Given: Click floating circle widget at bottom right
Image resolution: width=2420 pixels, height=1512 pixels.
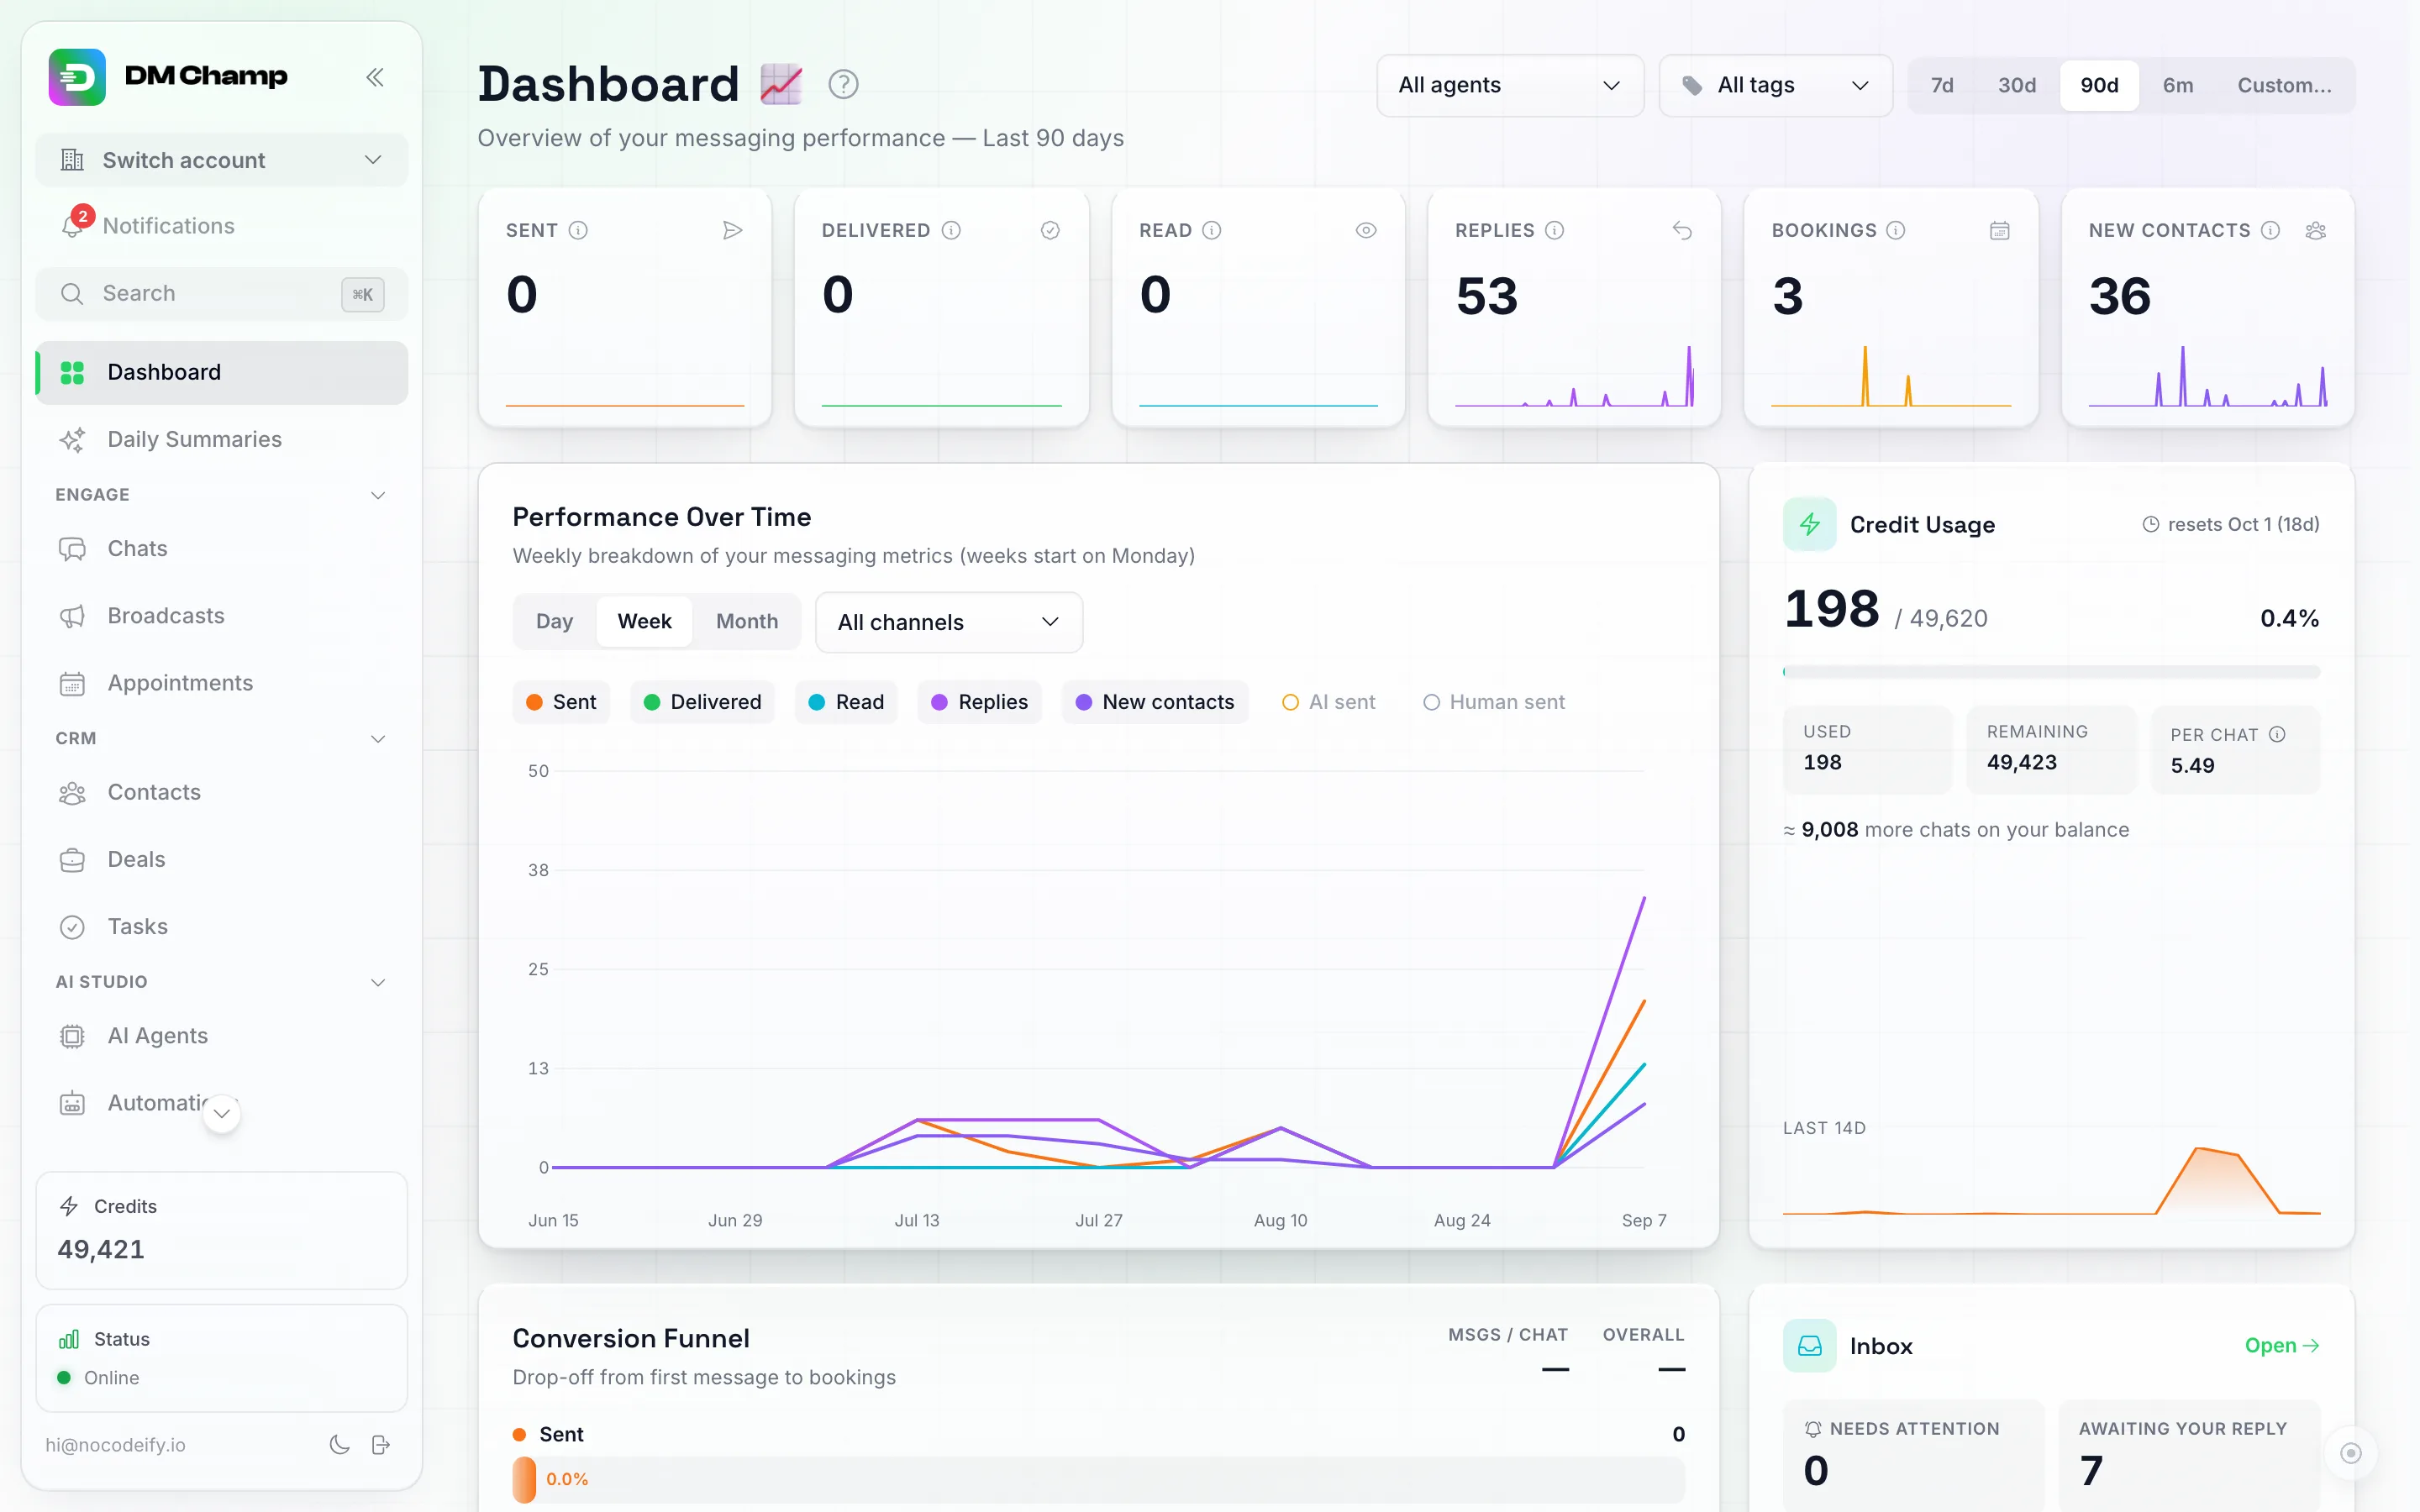Looking at the screenshot, I should 2350,1452.
